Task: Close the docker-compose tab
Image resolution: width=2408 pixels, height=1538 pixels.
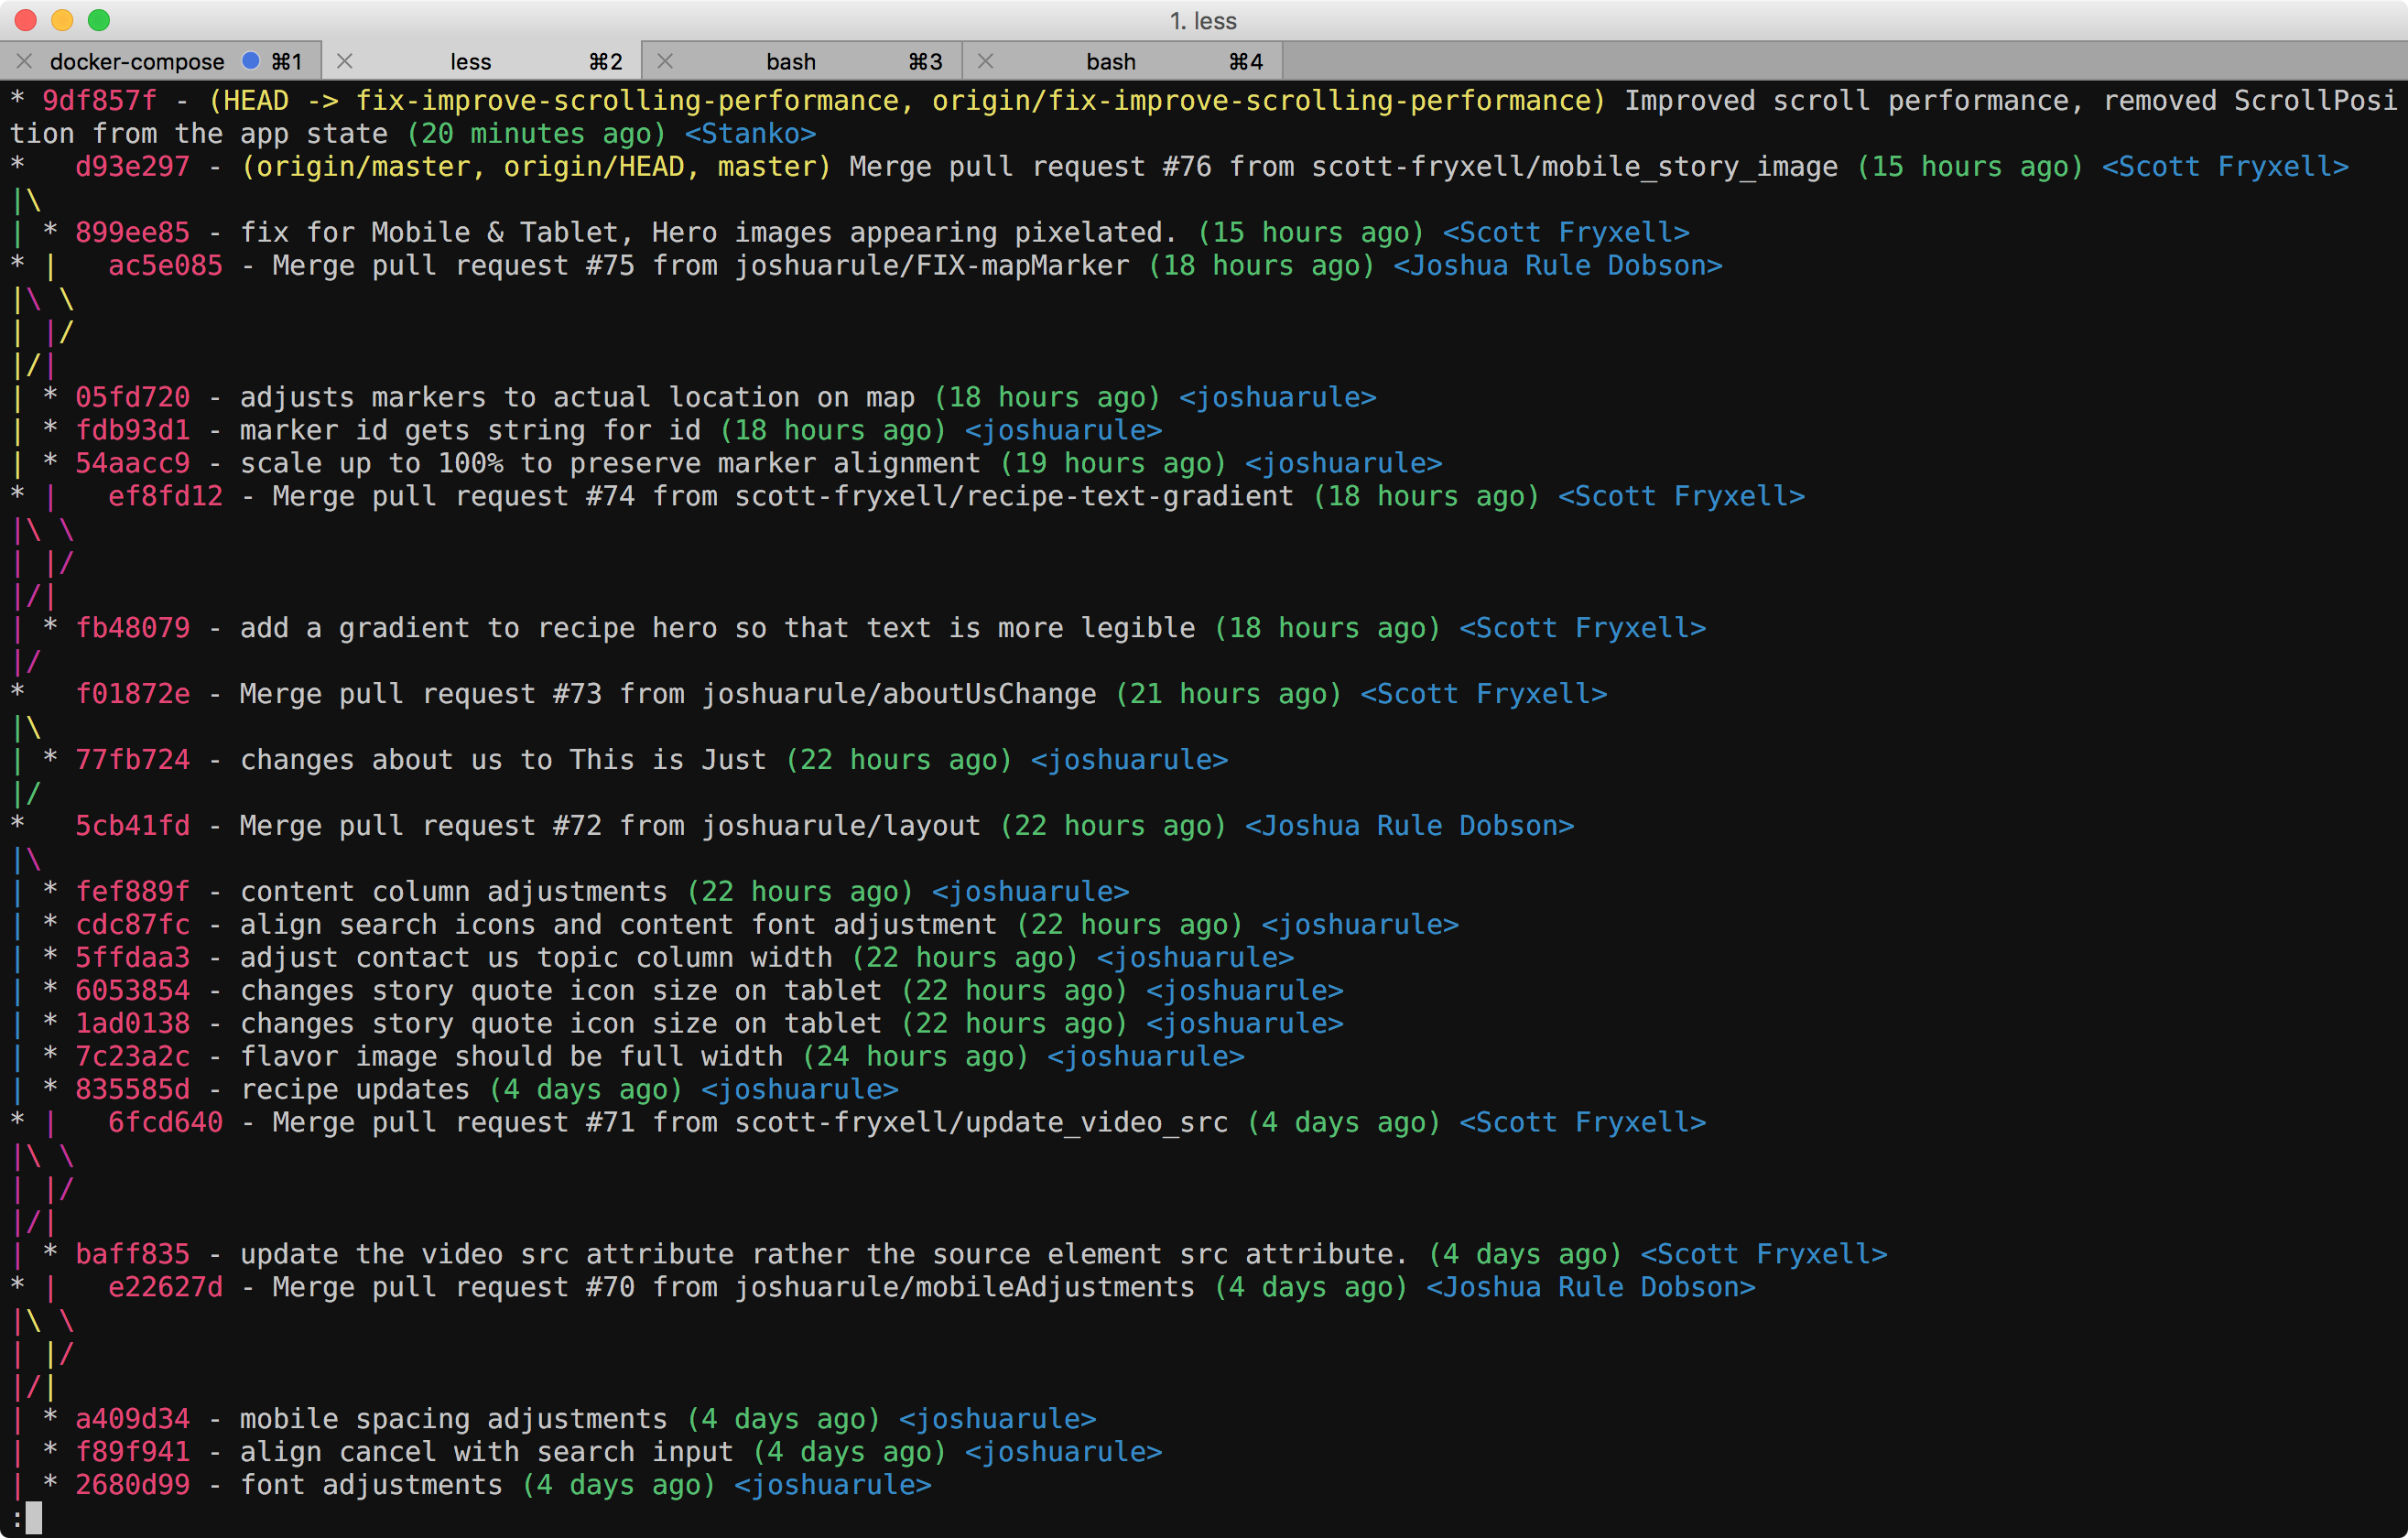Action: [x=25, y=61]
